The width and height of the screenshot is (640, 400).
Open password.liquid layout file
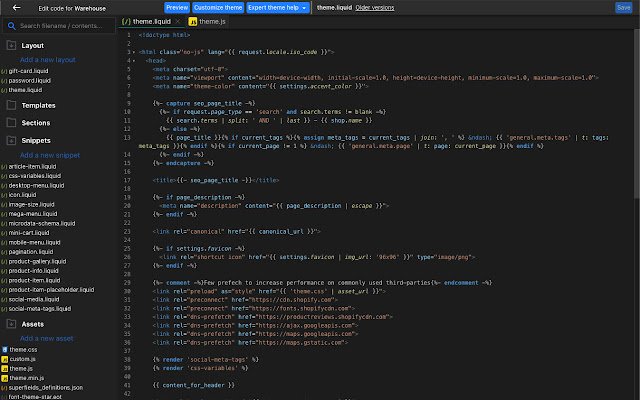(x=29, y=80)
